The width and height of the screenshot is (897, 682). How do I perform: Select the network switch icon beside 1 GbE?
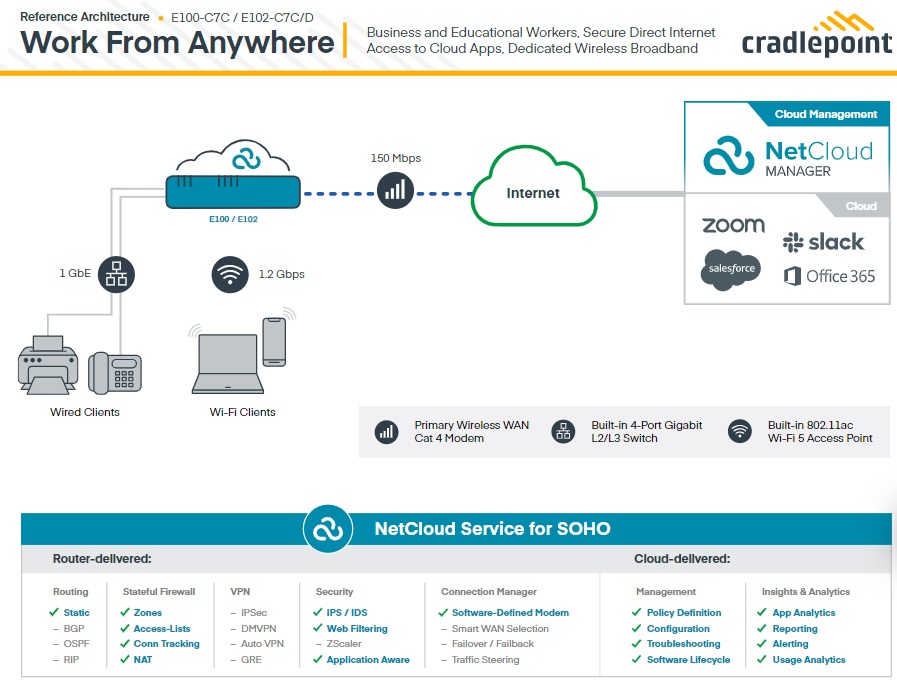pos(116,274)
